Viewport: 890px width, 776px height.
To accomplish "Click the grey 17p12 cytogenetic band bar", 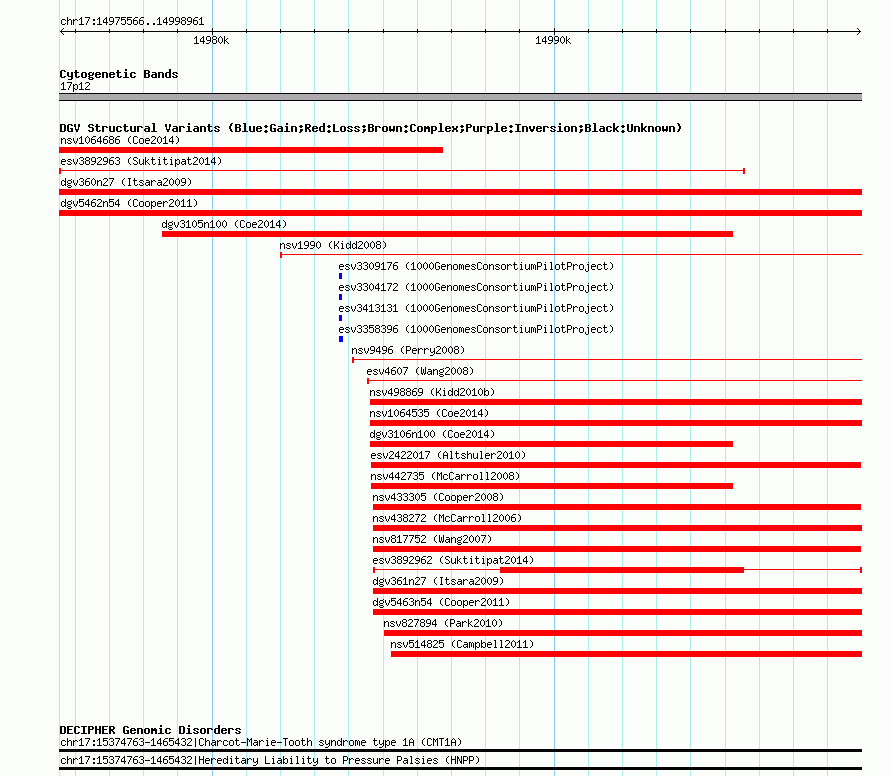I will click(x=460, y=97).
